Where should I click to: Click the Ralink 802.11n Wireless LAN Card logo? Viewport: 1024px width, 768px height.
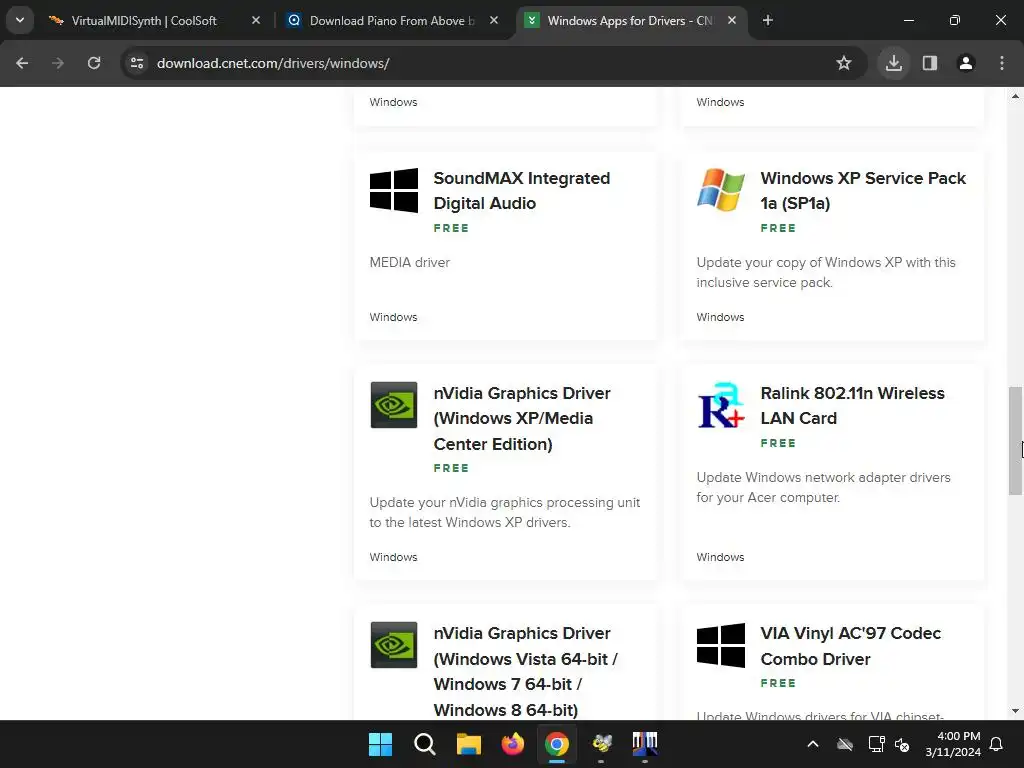(720, 405)
